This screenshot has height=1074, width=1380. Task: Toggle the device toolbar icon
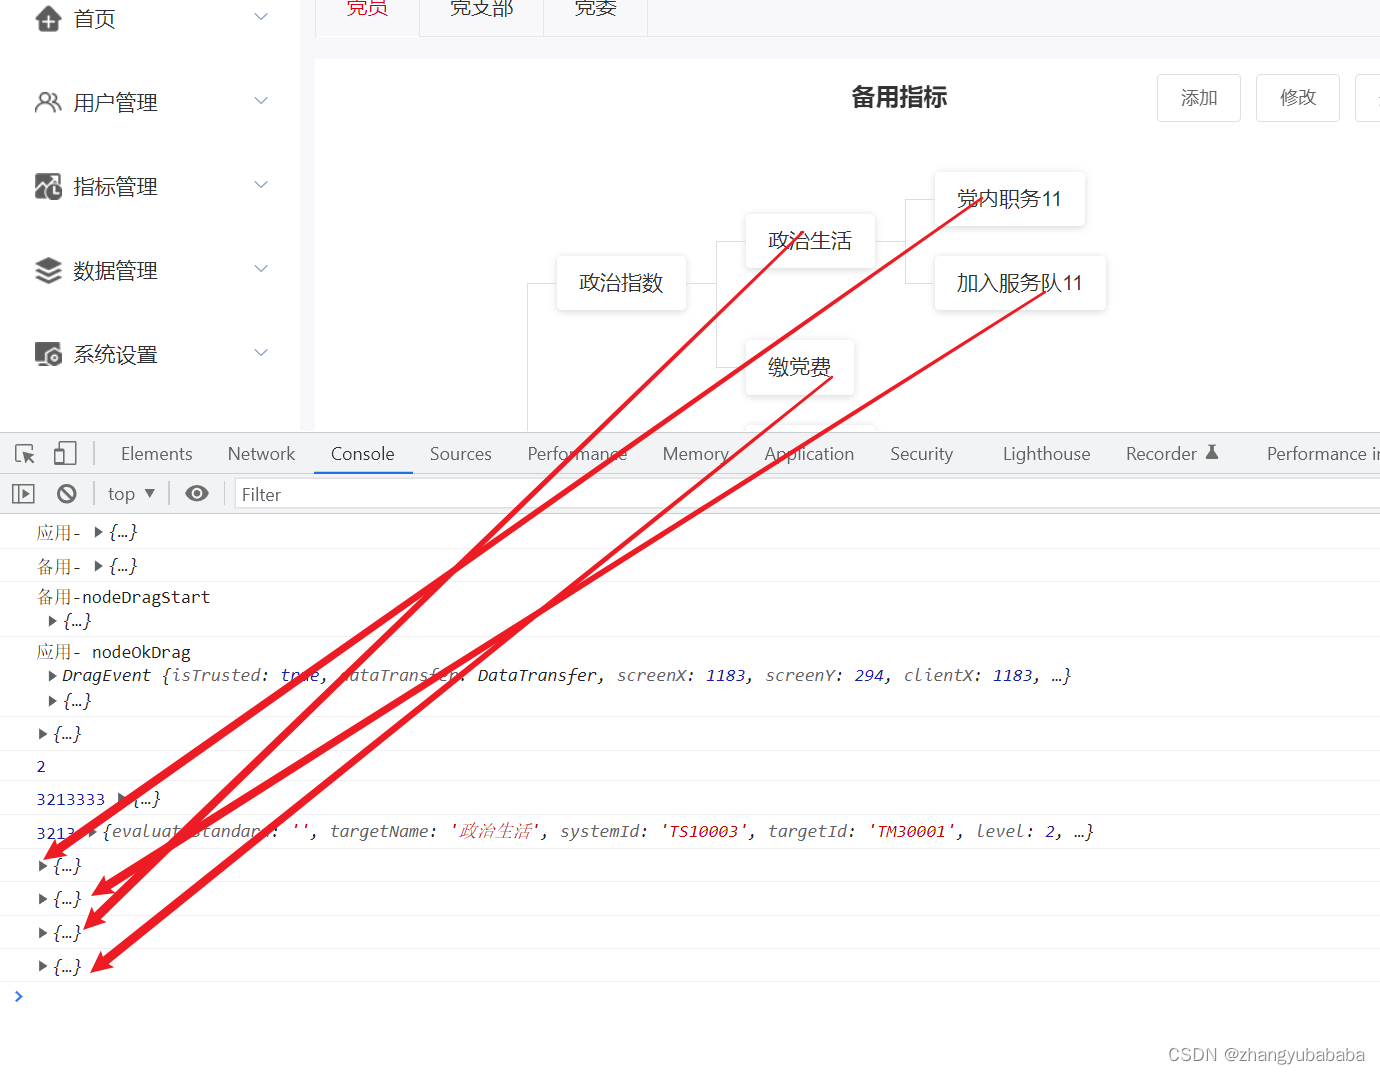[65, 454]
